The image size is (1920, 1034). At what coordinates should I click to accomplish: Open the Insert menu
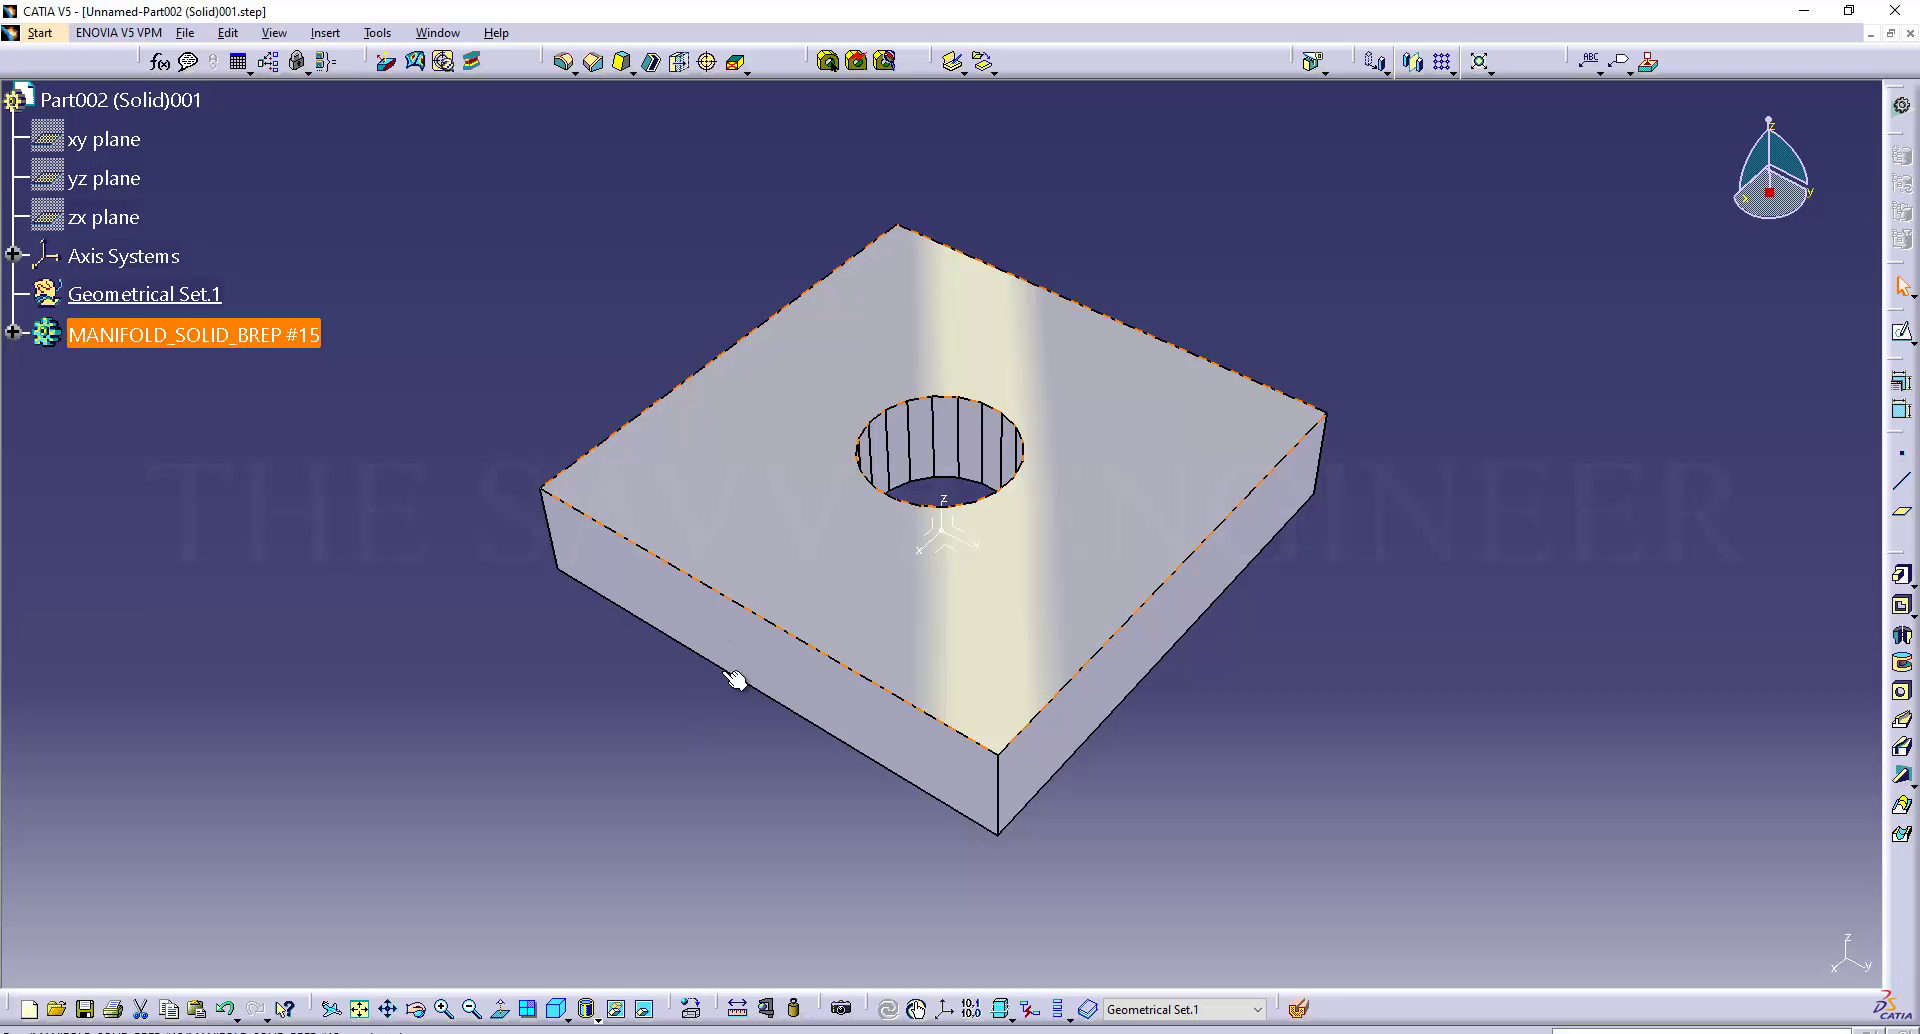[x=324, y=33]
